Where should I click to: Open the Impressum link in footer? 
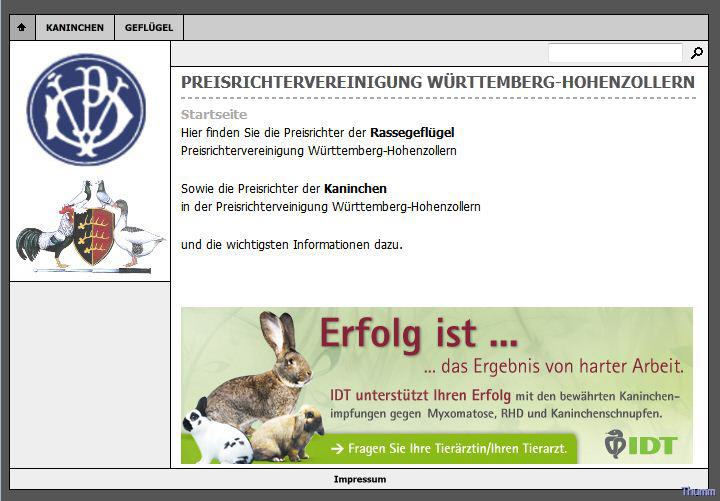pos(360,480)
